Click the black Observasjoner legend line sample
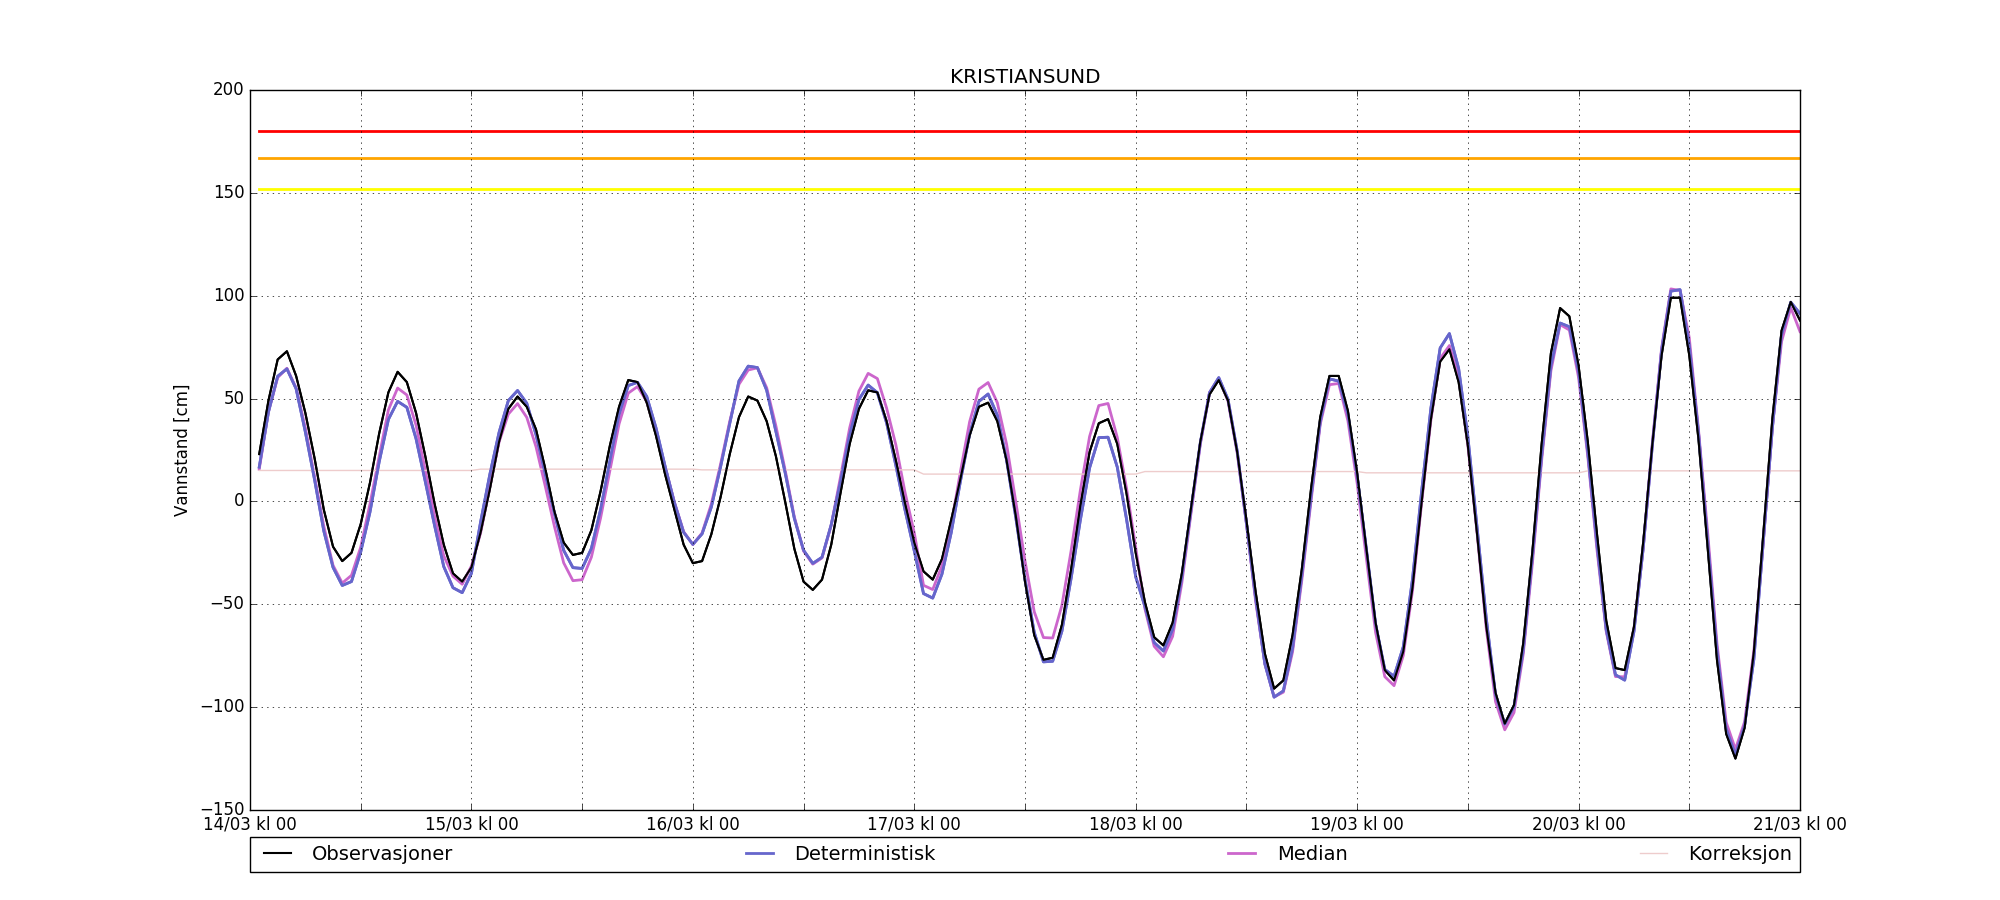 277,854
